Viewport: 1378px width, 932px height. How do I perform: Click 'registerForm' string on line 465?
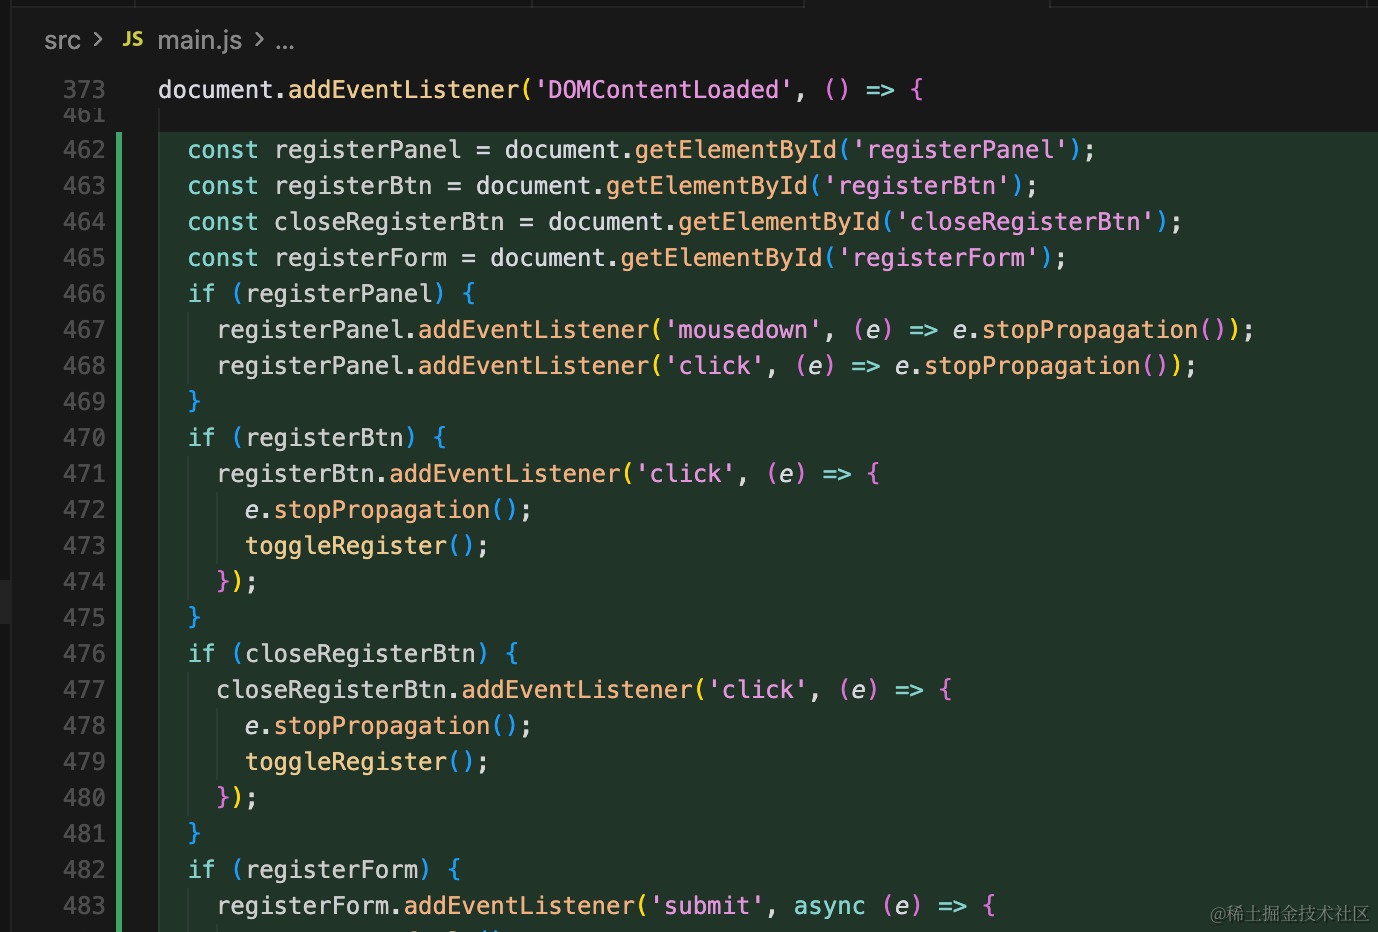[x=939, y=258]
